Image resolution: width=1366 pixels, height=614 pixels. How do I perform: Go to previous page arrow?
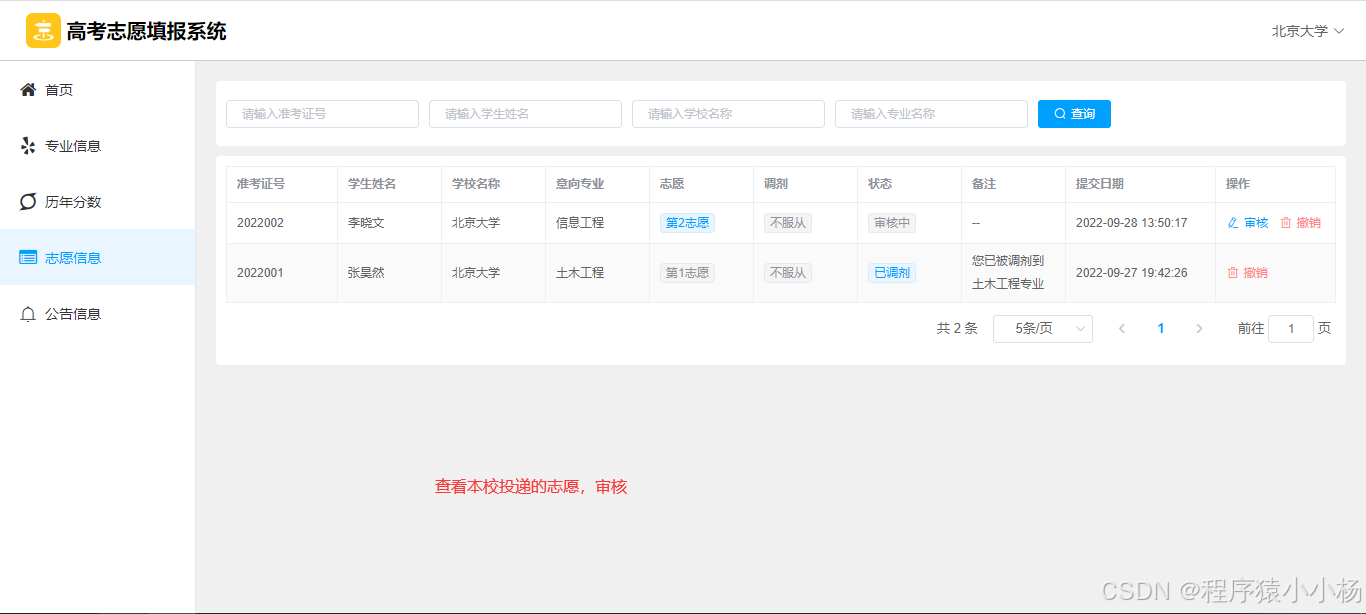click(x=1122, y=329)
